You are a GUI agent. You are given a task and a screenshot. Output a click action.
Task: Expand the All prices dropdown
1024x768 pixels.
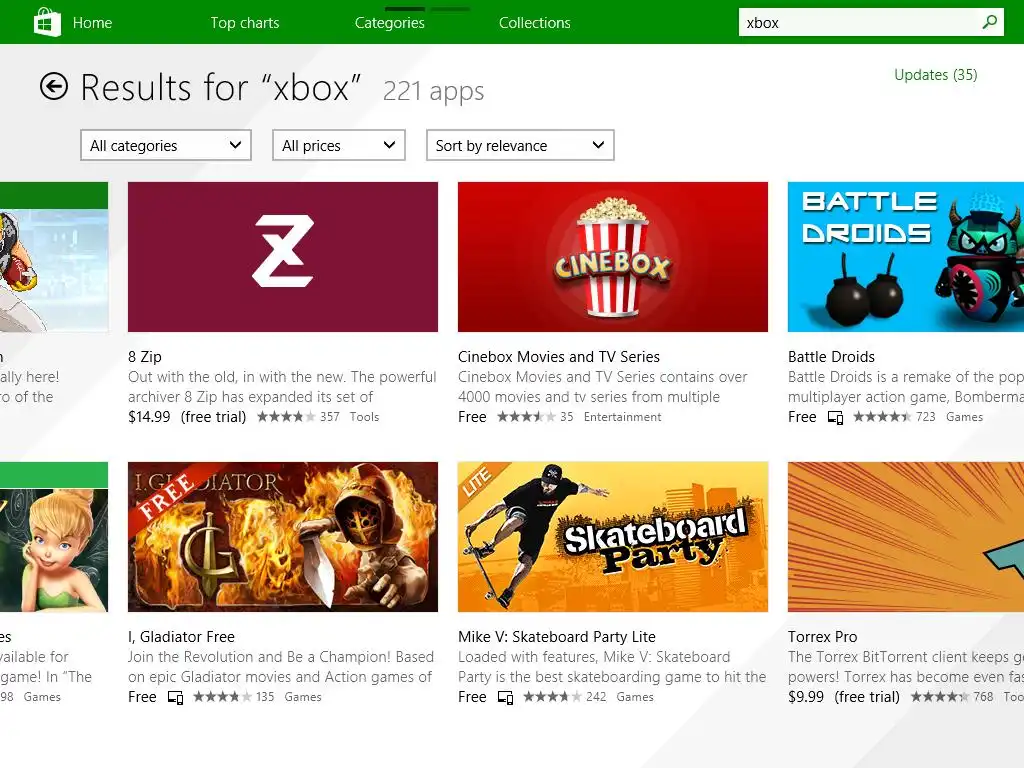tap(339, 145)
